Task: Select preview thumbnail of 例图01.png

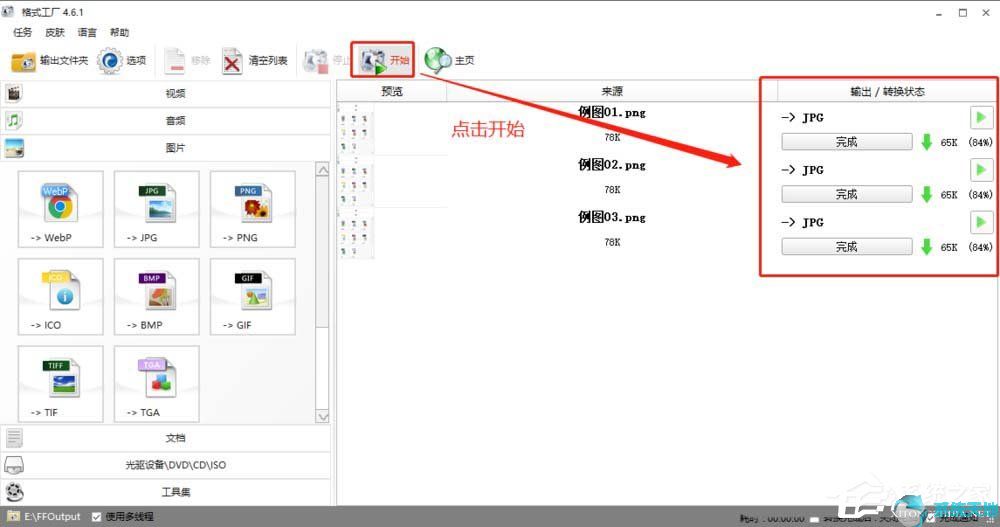Action: 355,128
